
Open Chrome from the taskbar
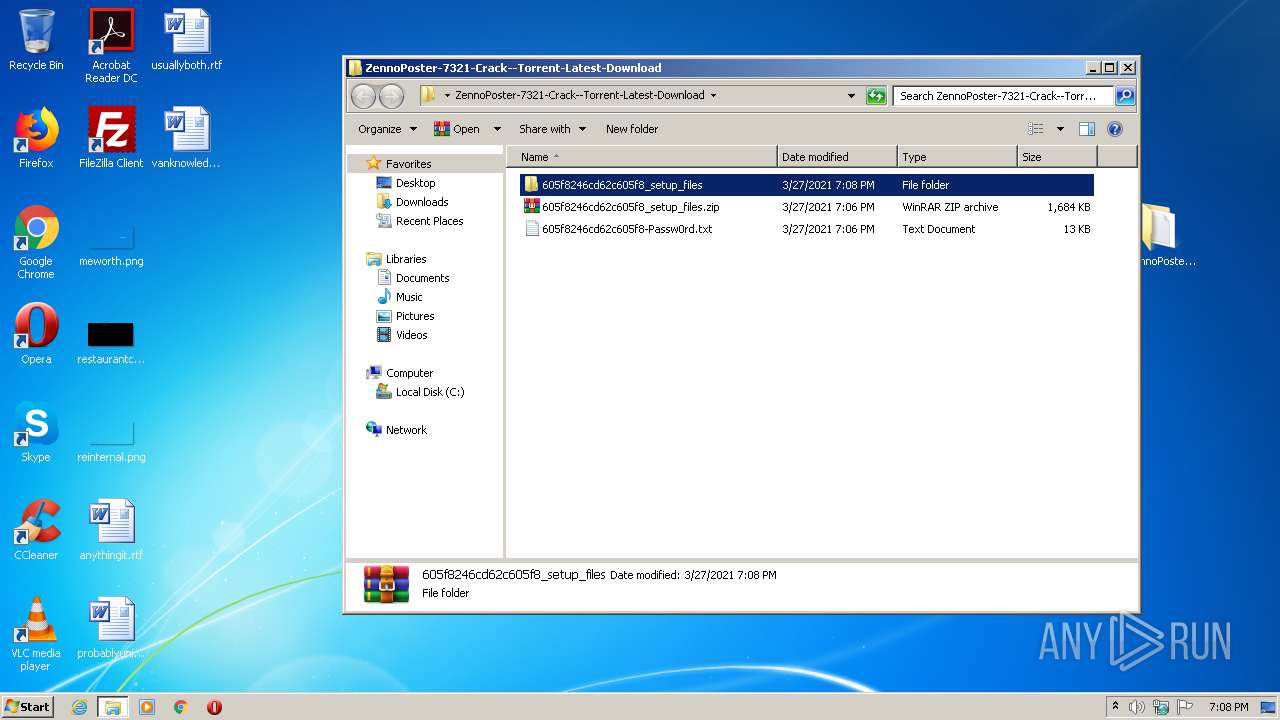181,707
